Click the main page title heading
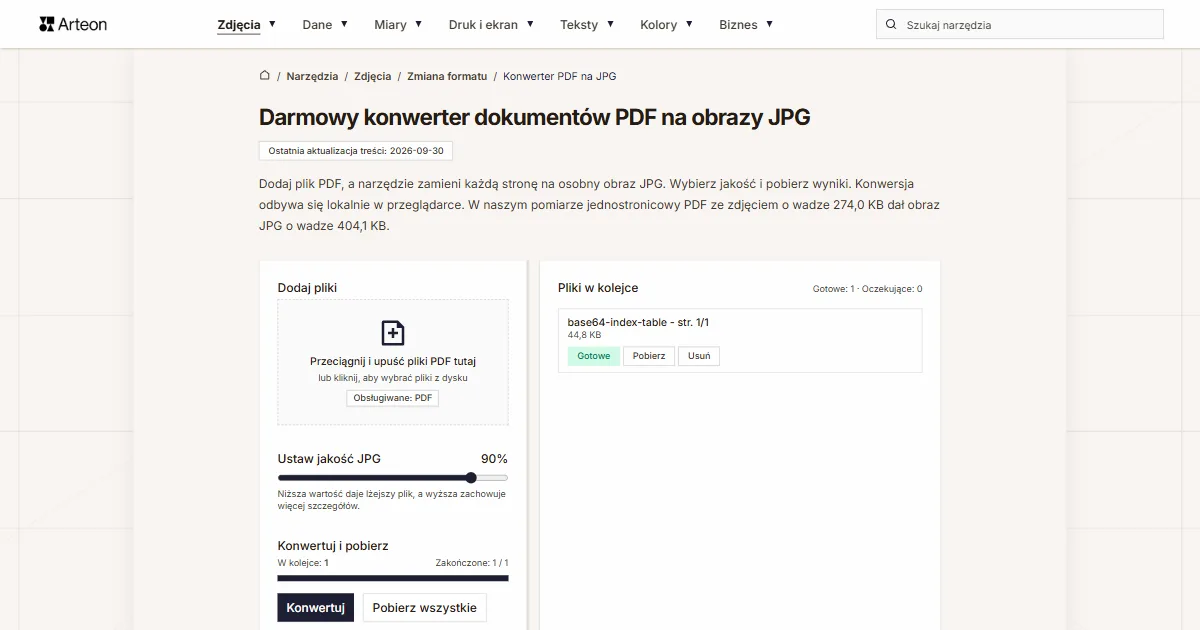Viewport: 1200px width, 630px height. 534,117
